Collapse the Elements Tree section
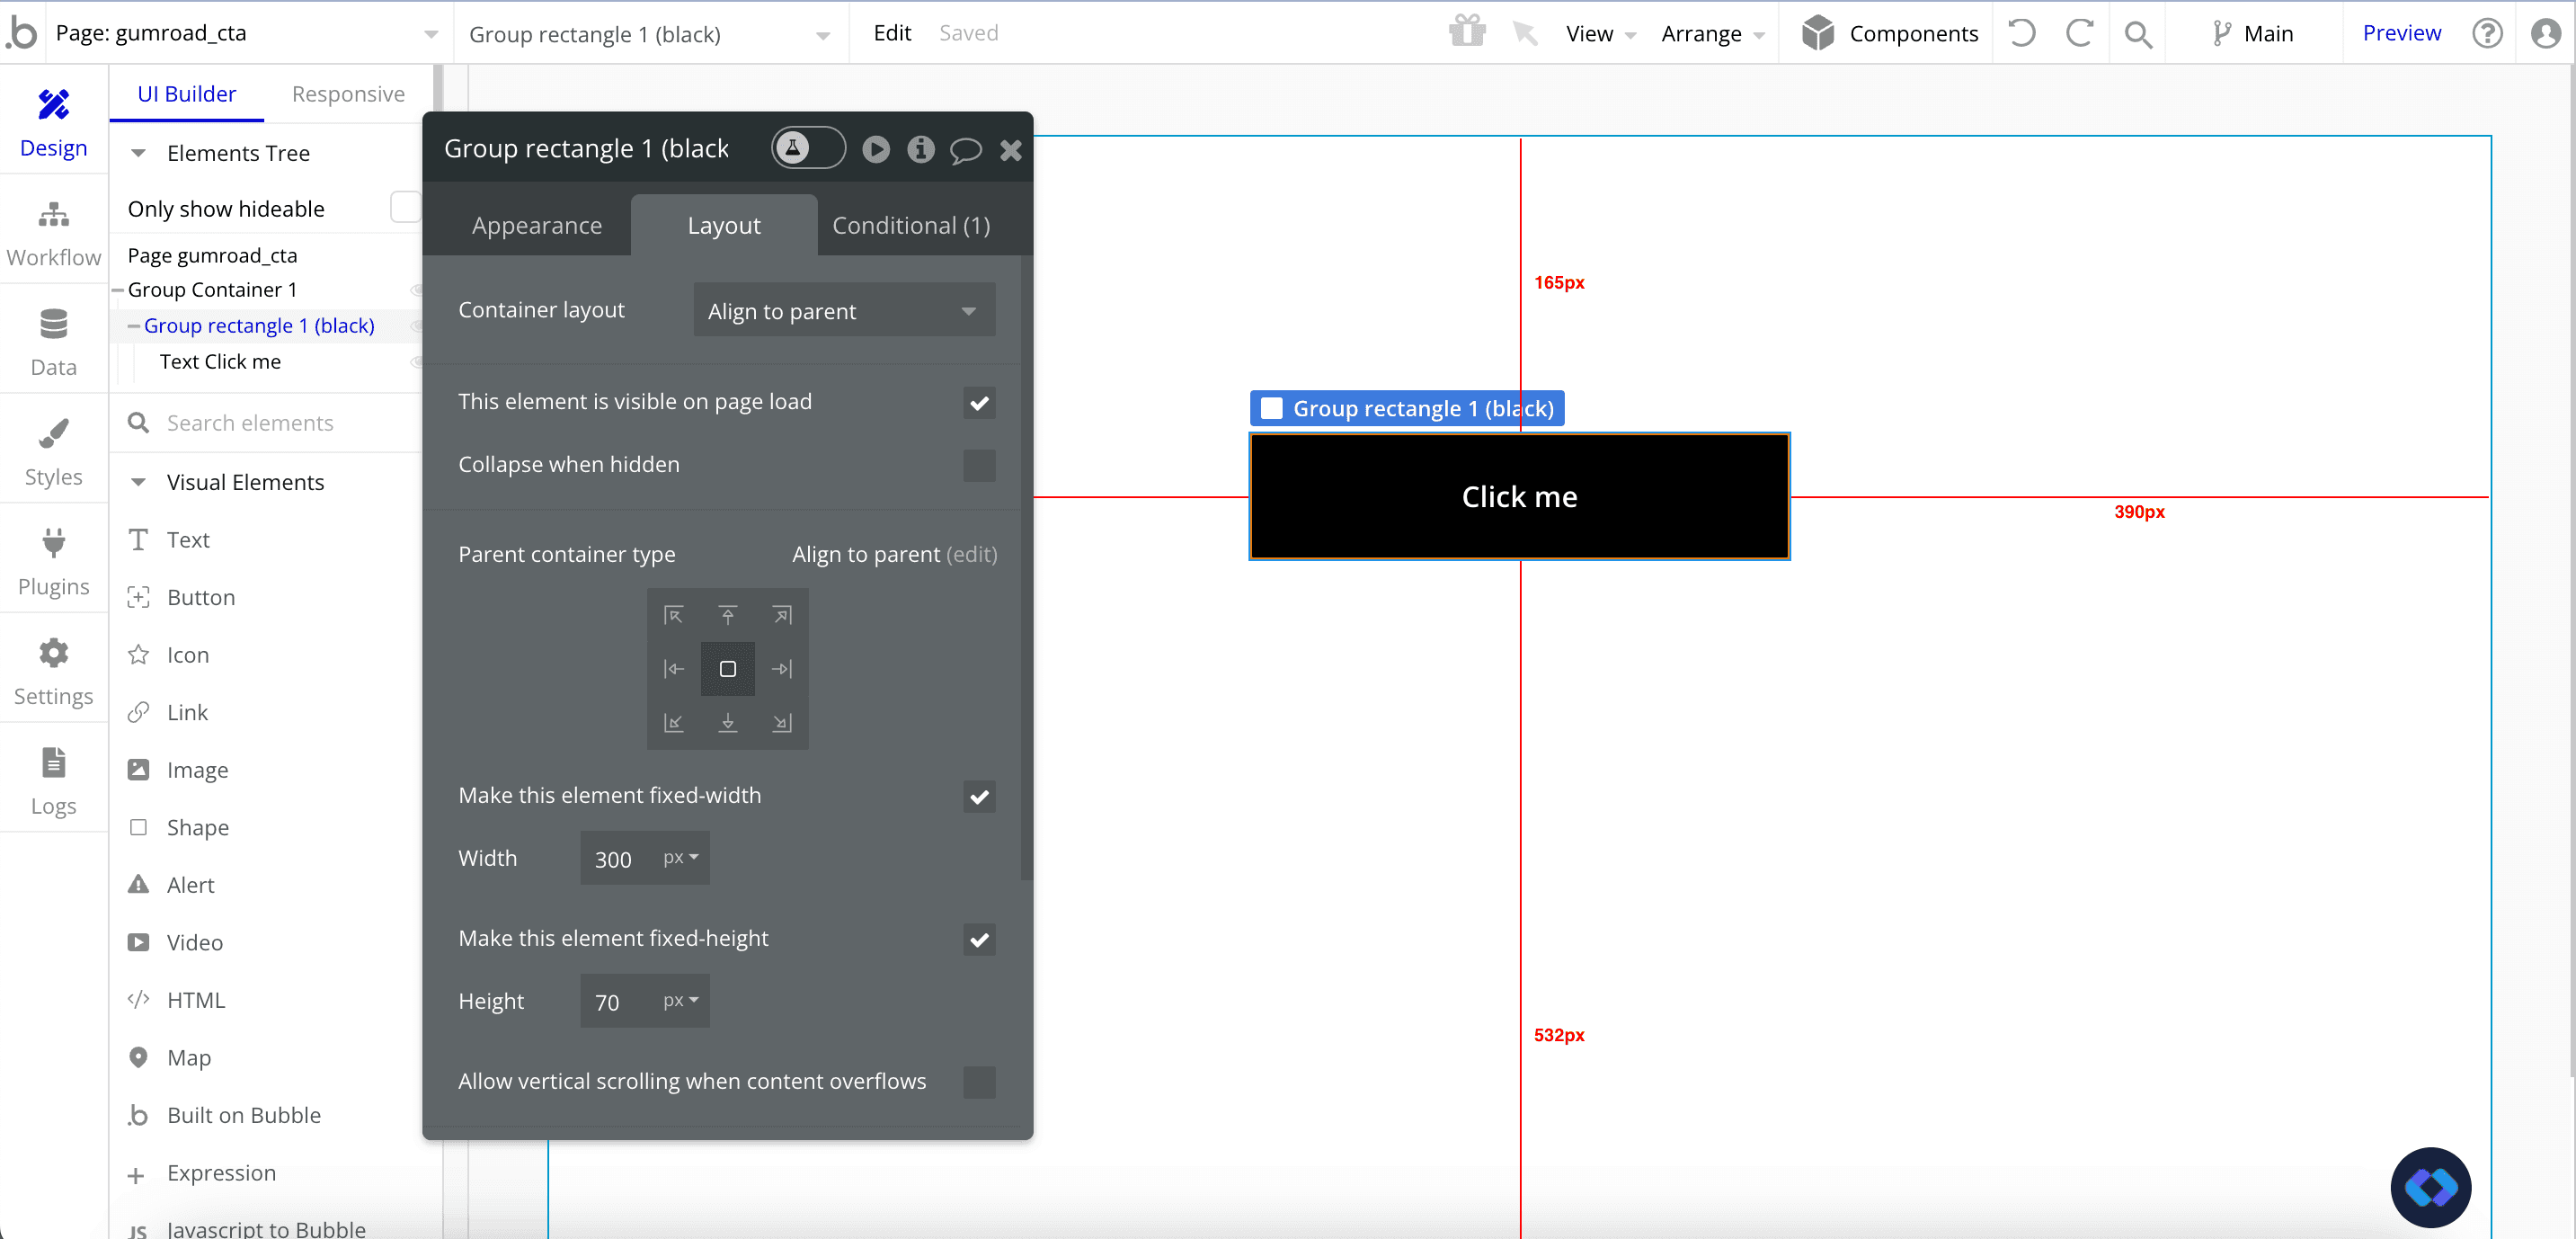2576x1239 pixels. point(139,153)
